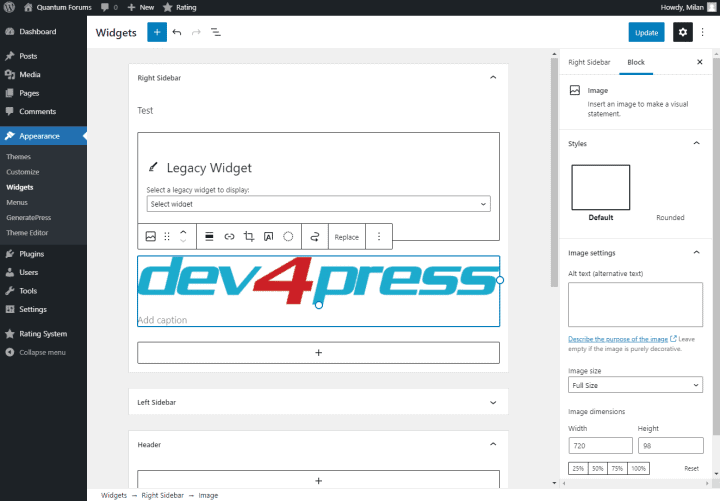Viewport: 720px width, 501px height.
Task: Insert a link on the image
Action: click(229, 236)
